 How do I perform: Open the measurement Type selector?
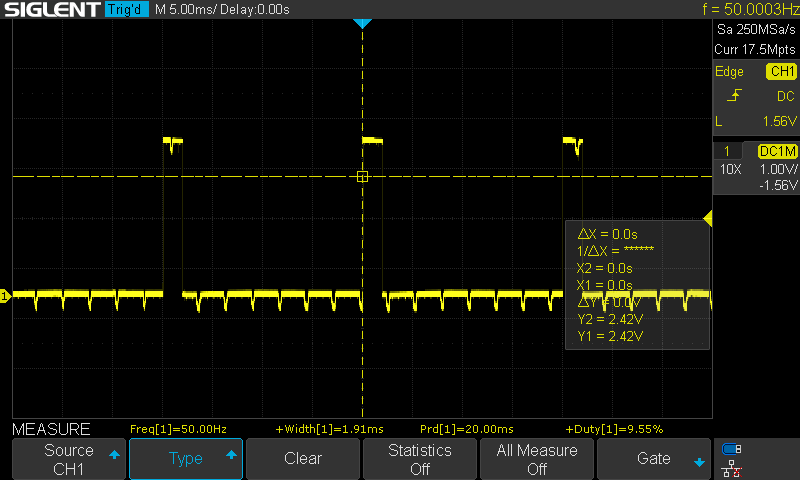pos(186,459)
